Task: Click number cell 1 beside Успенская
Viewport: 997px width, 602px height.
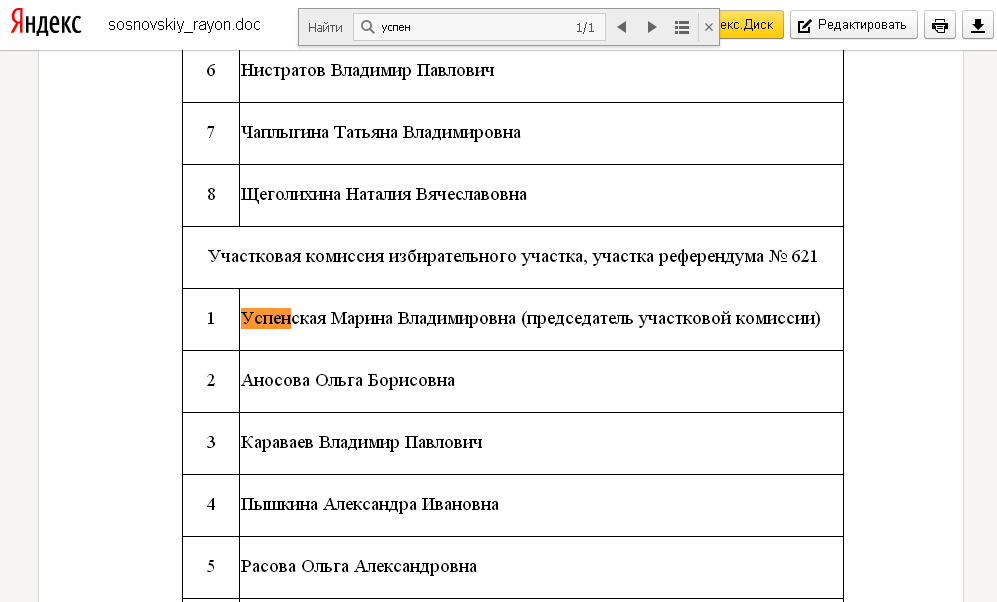Action: click(x=211, y=318)
